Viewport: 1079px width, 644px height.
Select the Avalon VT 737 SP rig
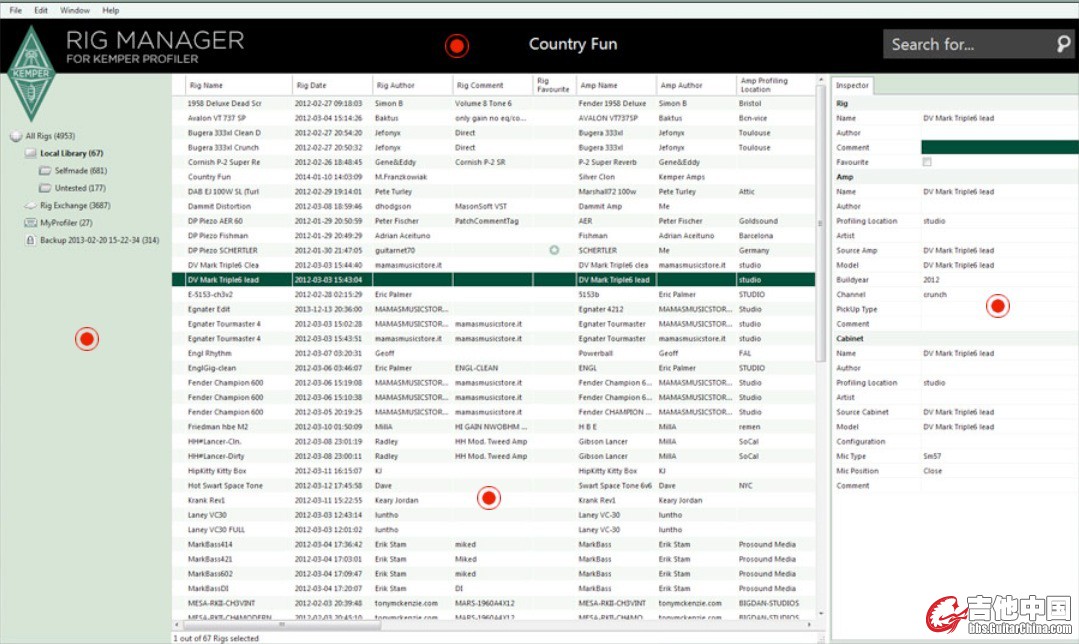pyautogui.click(x=493, y=118)
